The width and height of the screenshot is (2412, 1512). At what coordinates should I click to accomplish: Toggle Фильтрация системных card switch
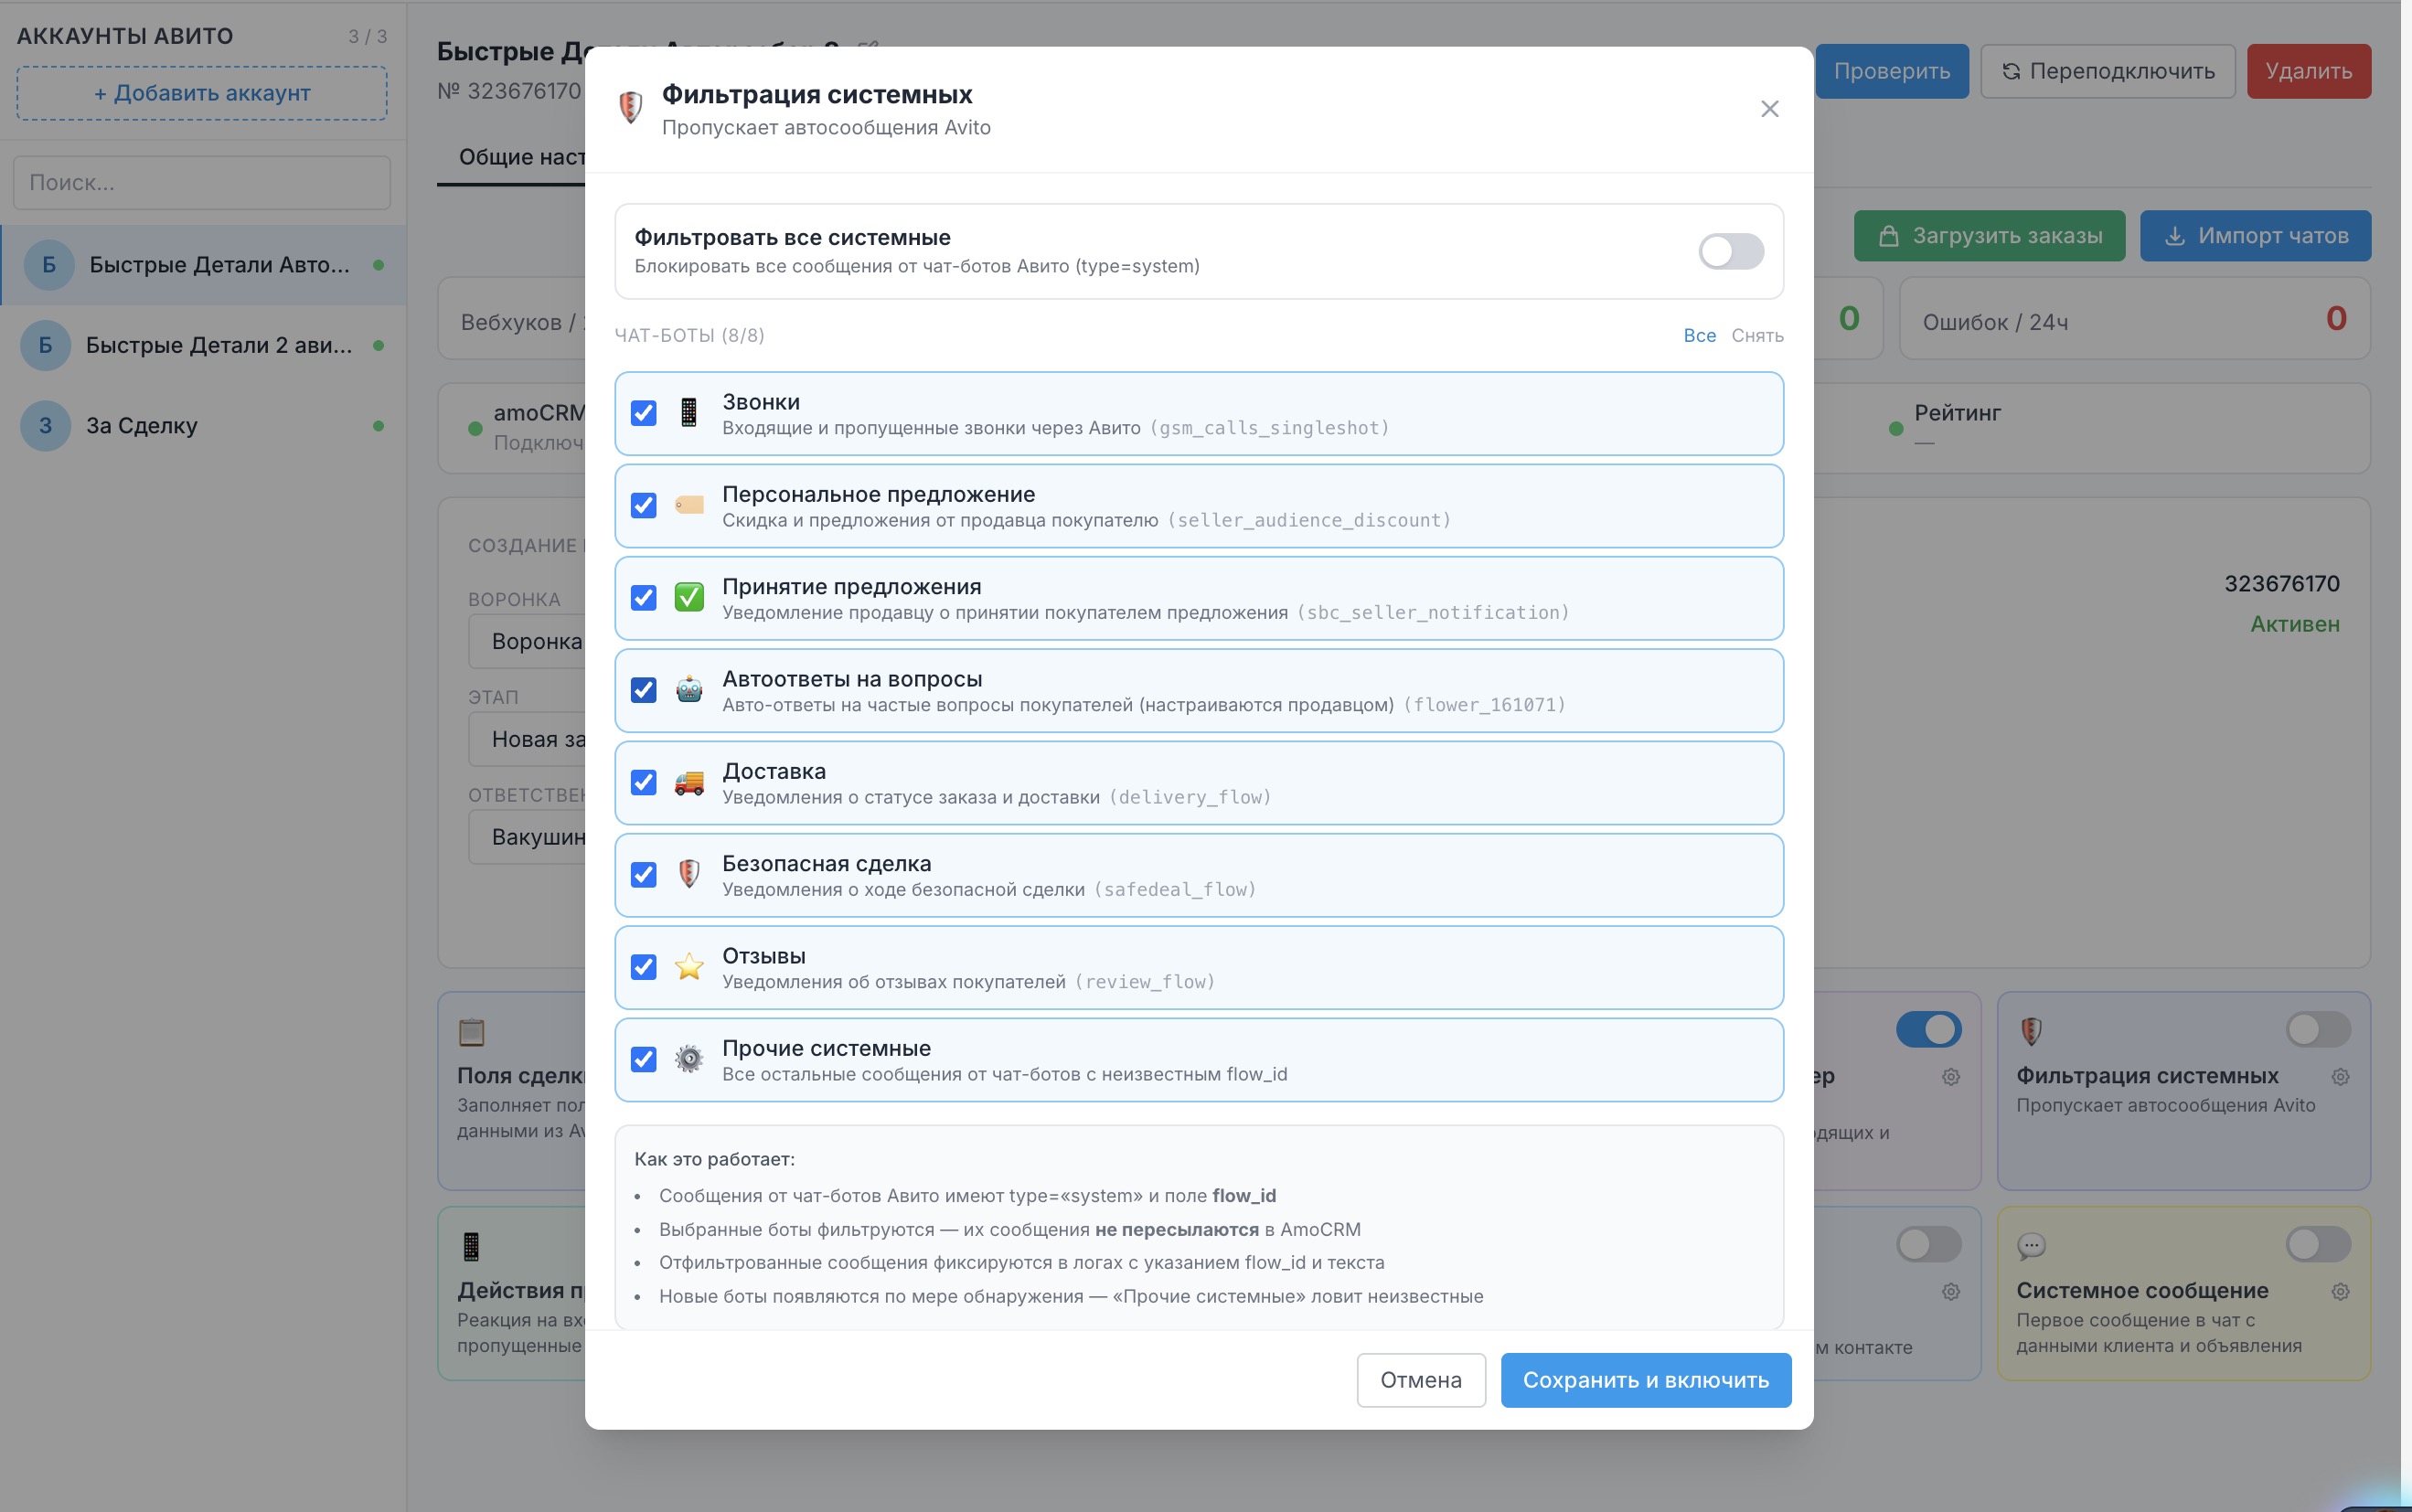pyautogui.click(x=2318, y=1029)
